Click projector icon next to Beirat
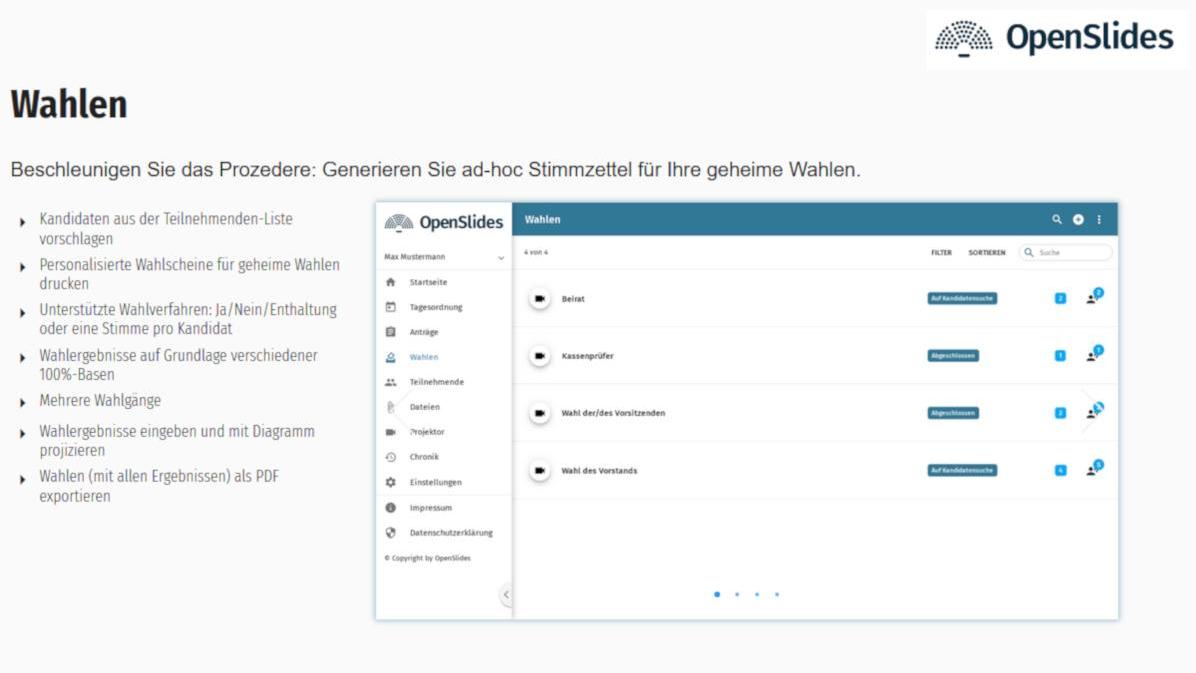 pos(540,299)
